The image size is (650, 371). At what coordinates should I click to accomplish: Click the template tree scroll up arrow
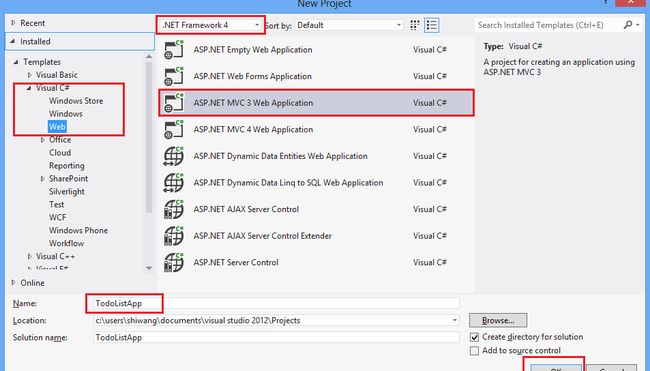[149, 57]
